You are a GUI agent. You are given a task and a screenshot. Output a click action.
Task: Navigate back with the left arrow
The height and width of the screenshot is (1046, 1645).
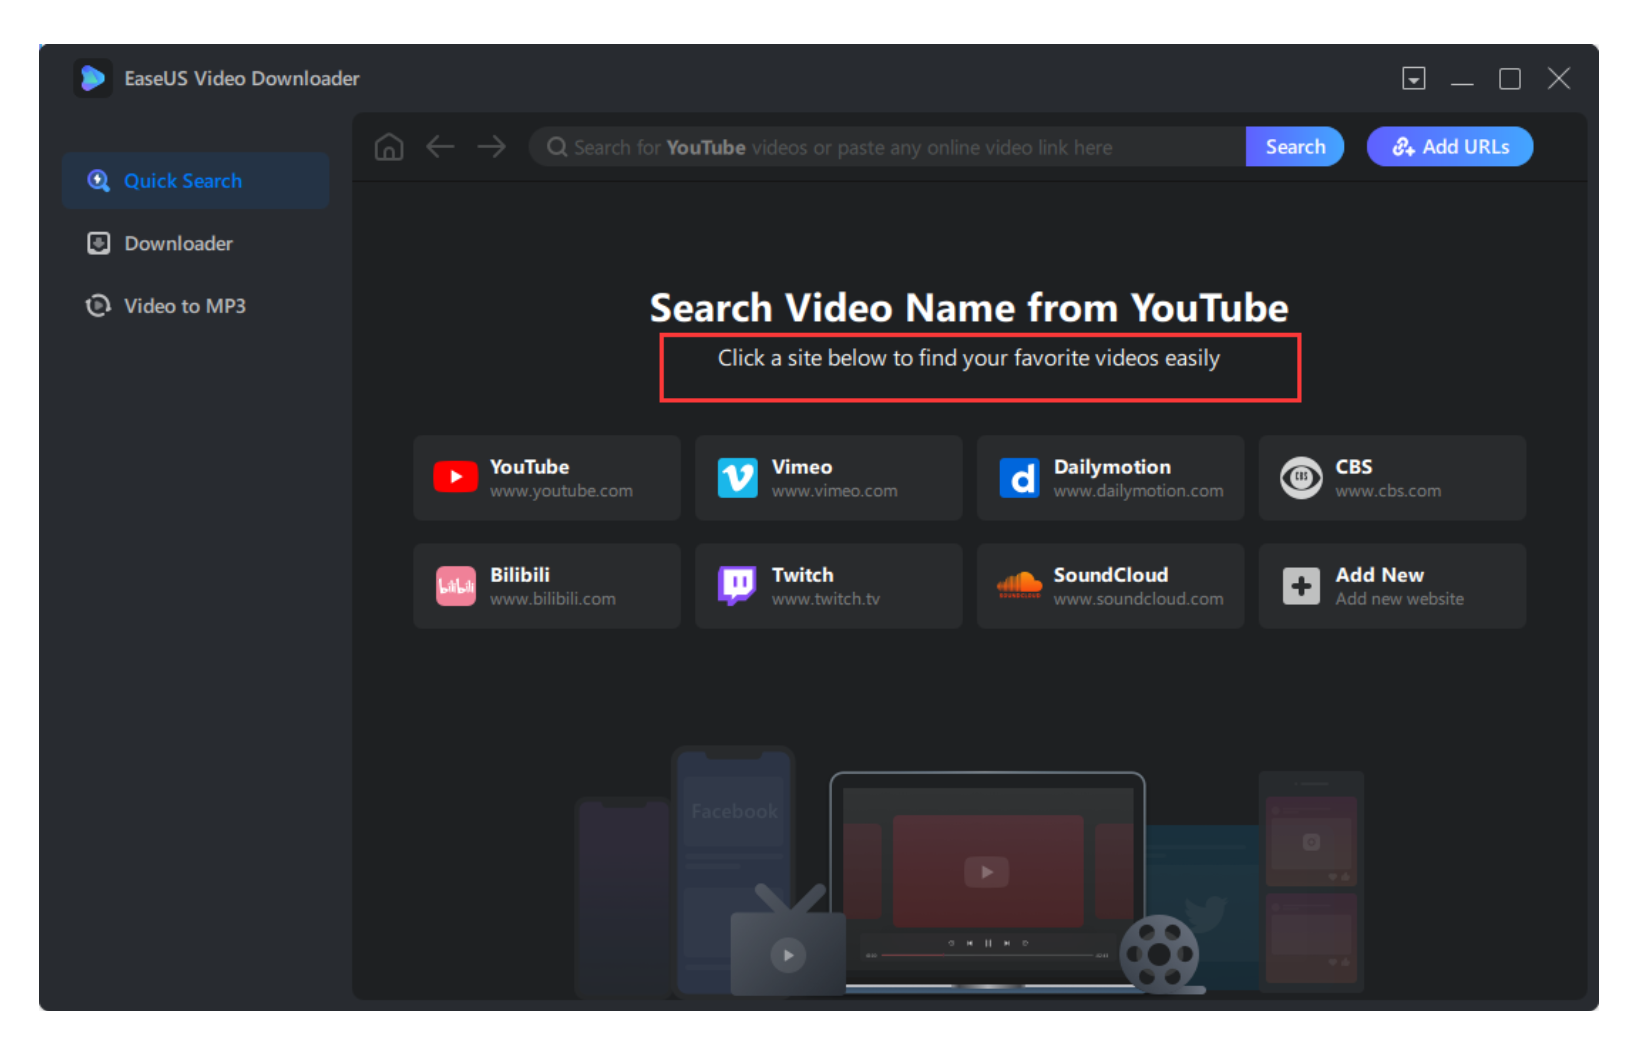[x=440, y=147]
